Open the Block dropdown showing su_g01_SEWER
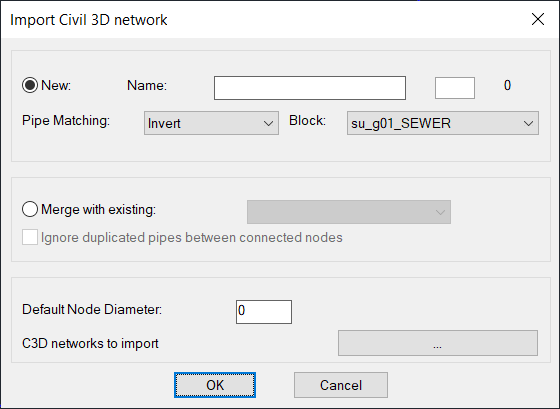Image resolution: width=560 pixels, height=409 pixels. pyautogui.click(x=442, y=123)
